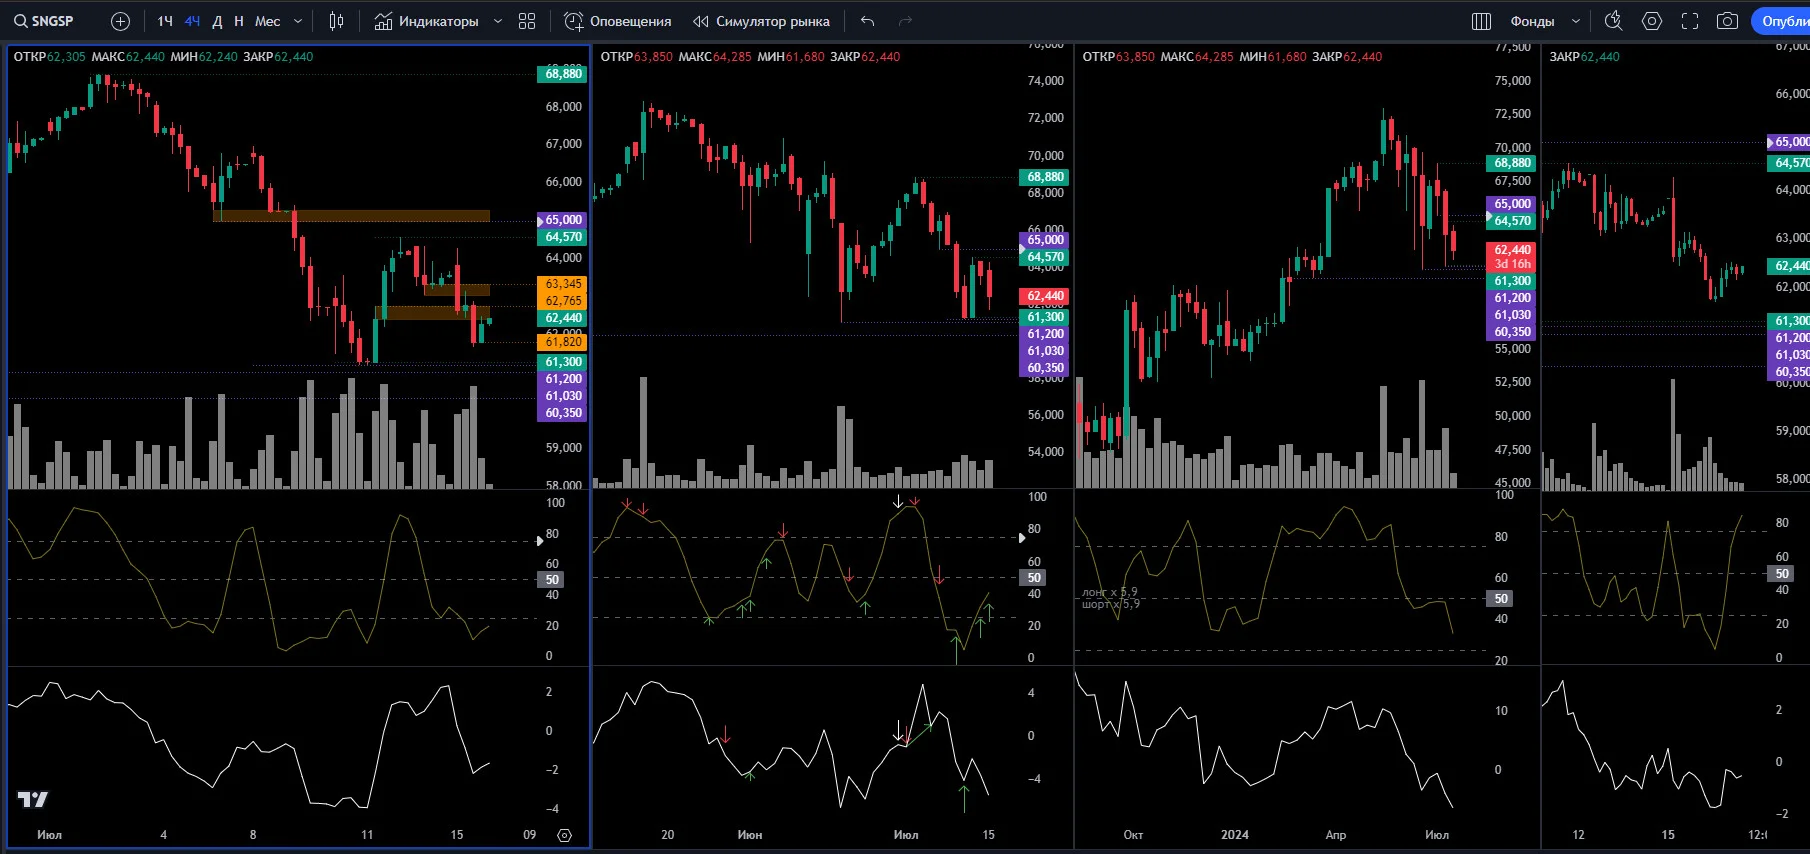Enter fullscreen mode
1810x854 pixels.
click(x=1690, y=21)
